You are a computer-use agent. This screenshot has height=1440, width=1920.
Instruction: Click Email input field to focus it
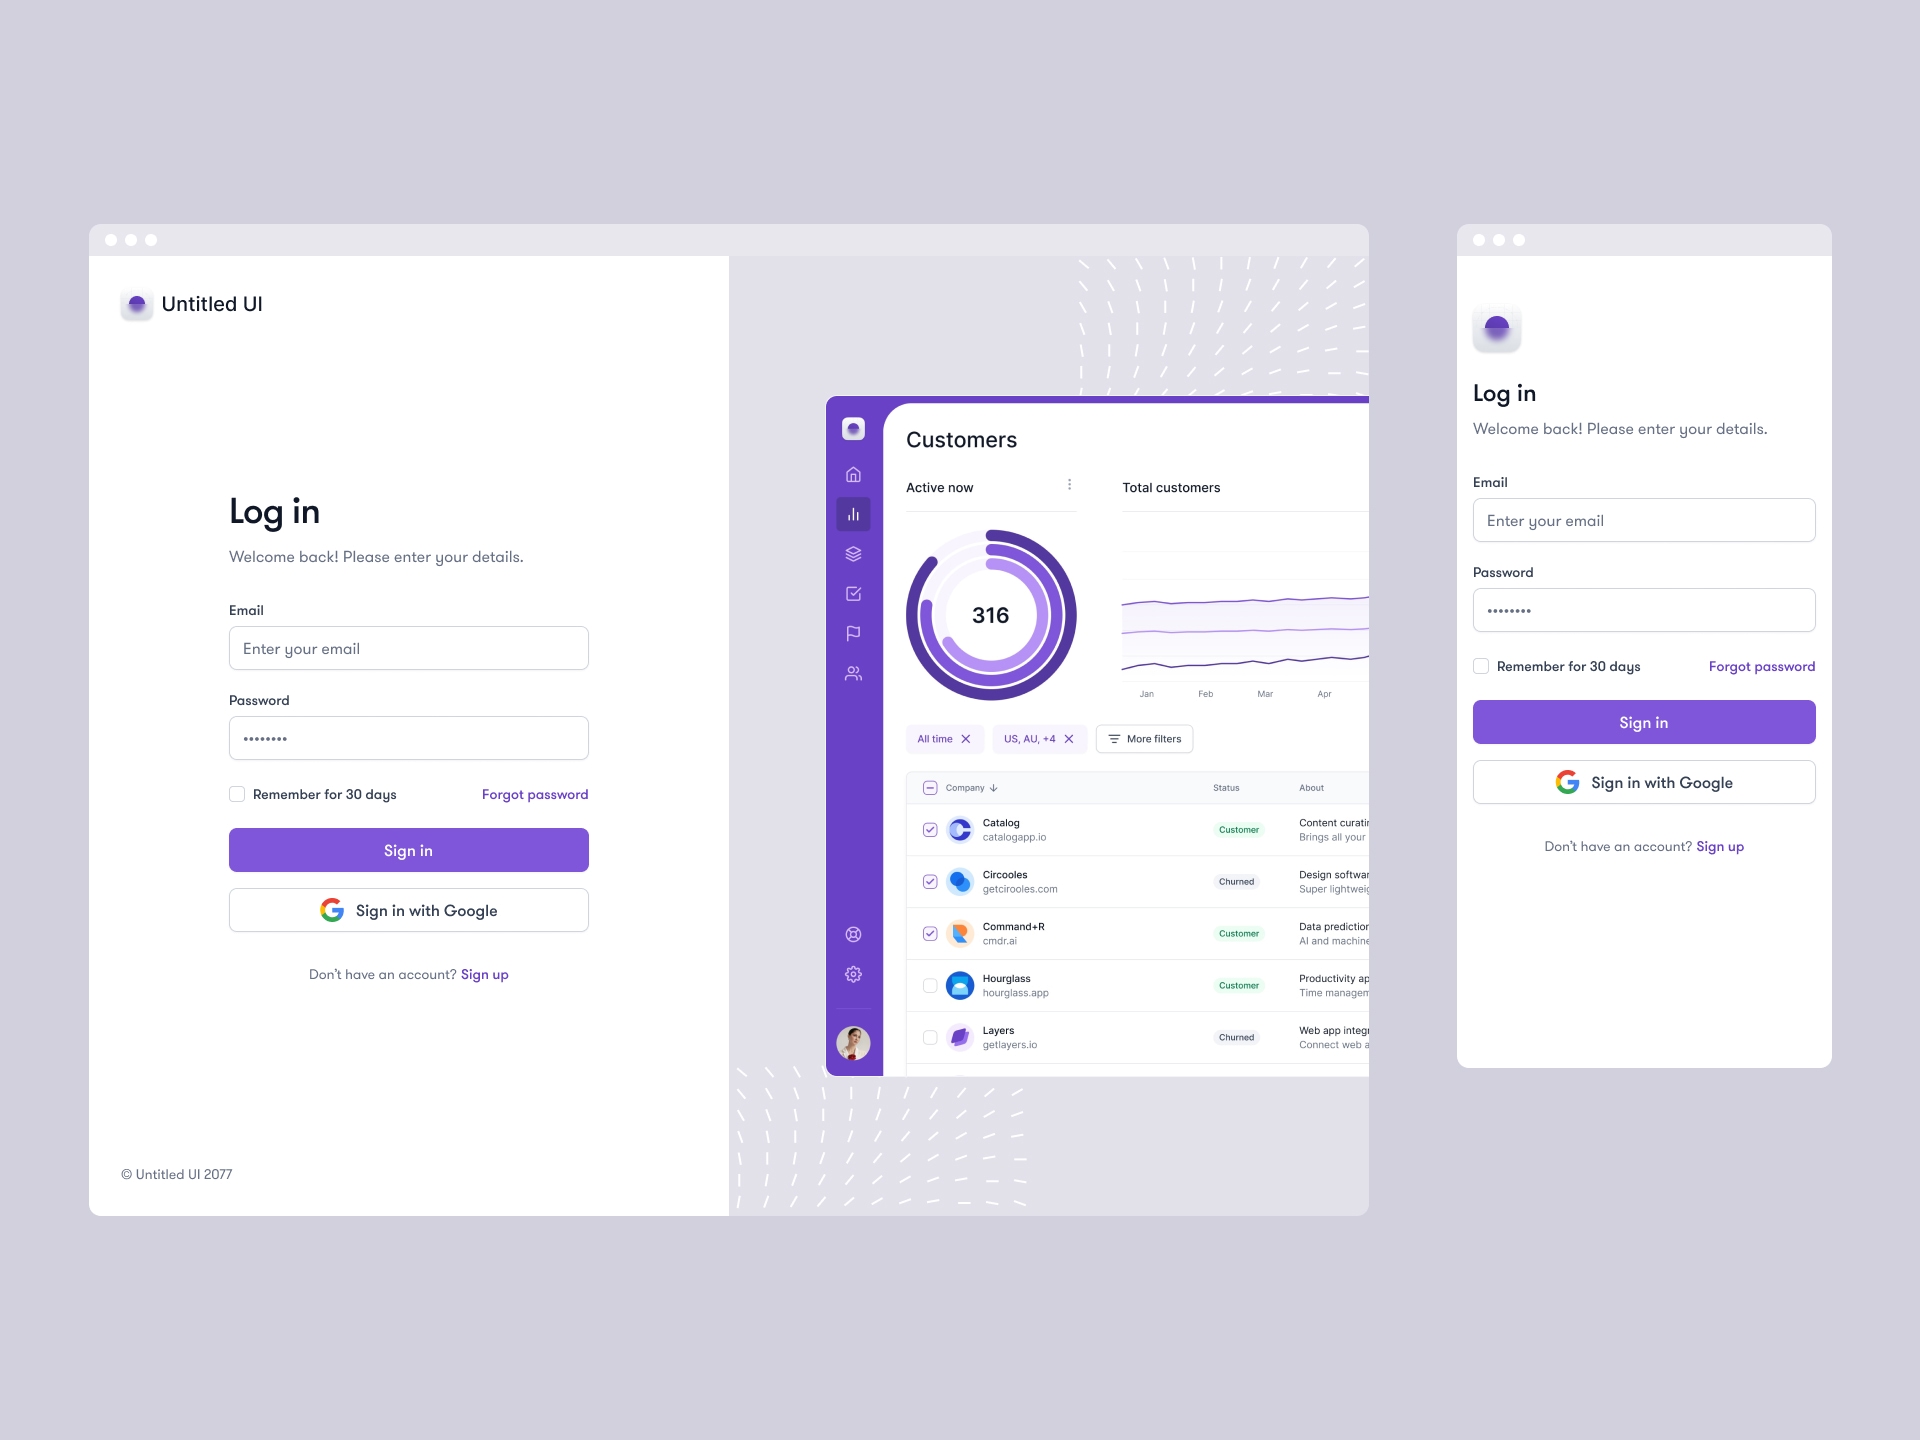[x=407, y=649]
